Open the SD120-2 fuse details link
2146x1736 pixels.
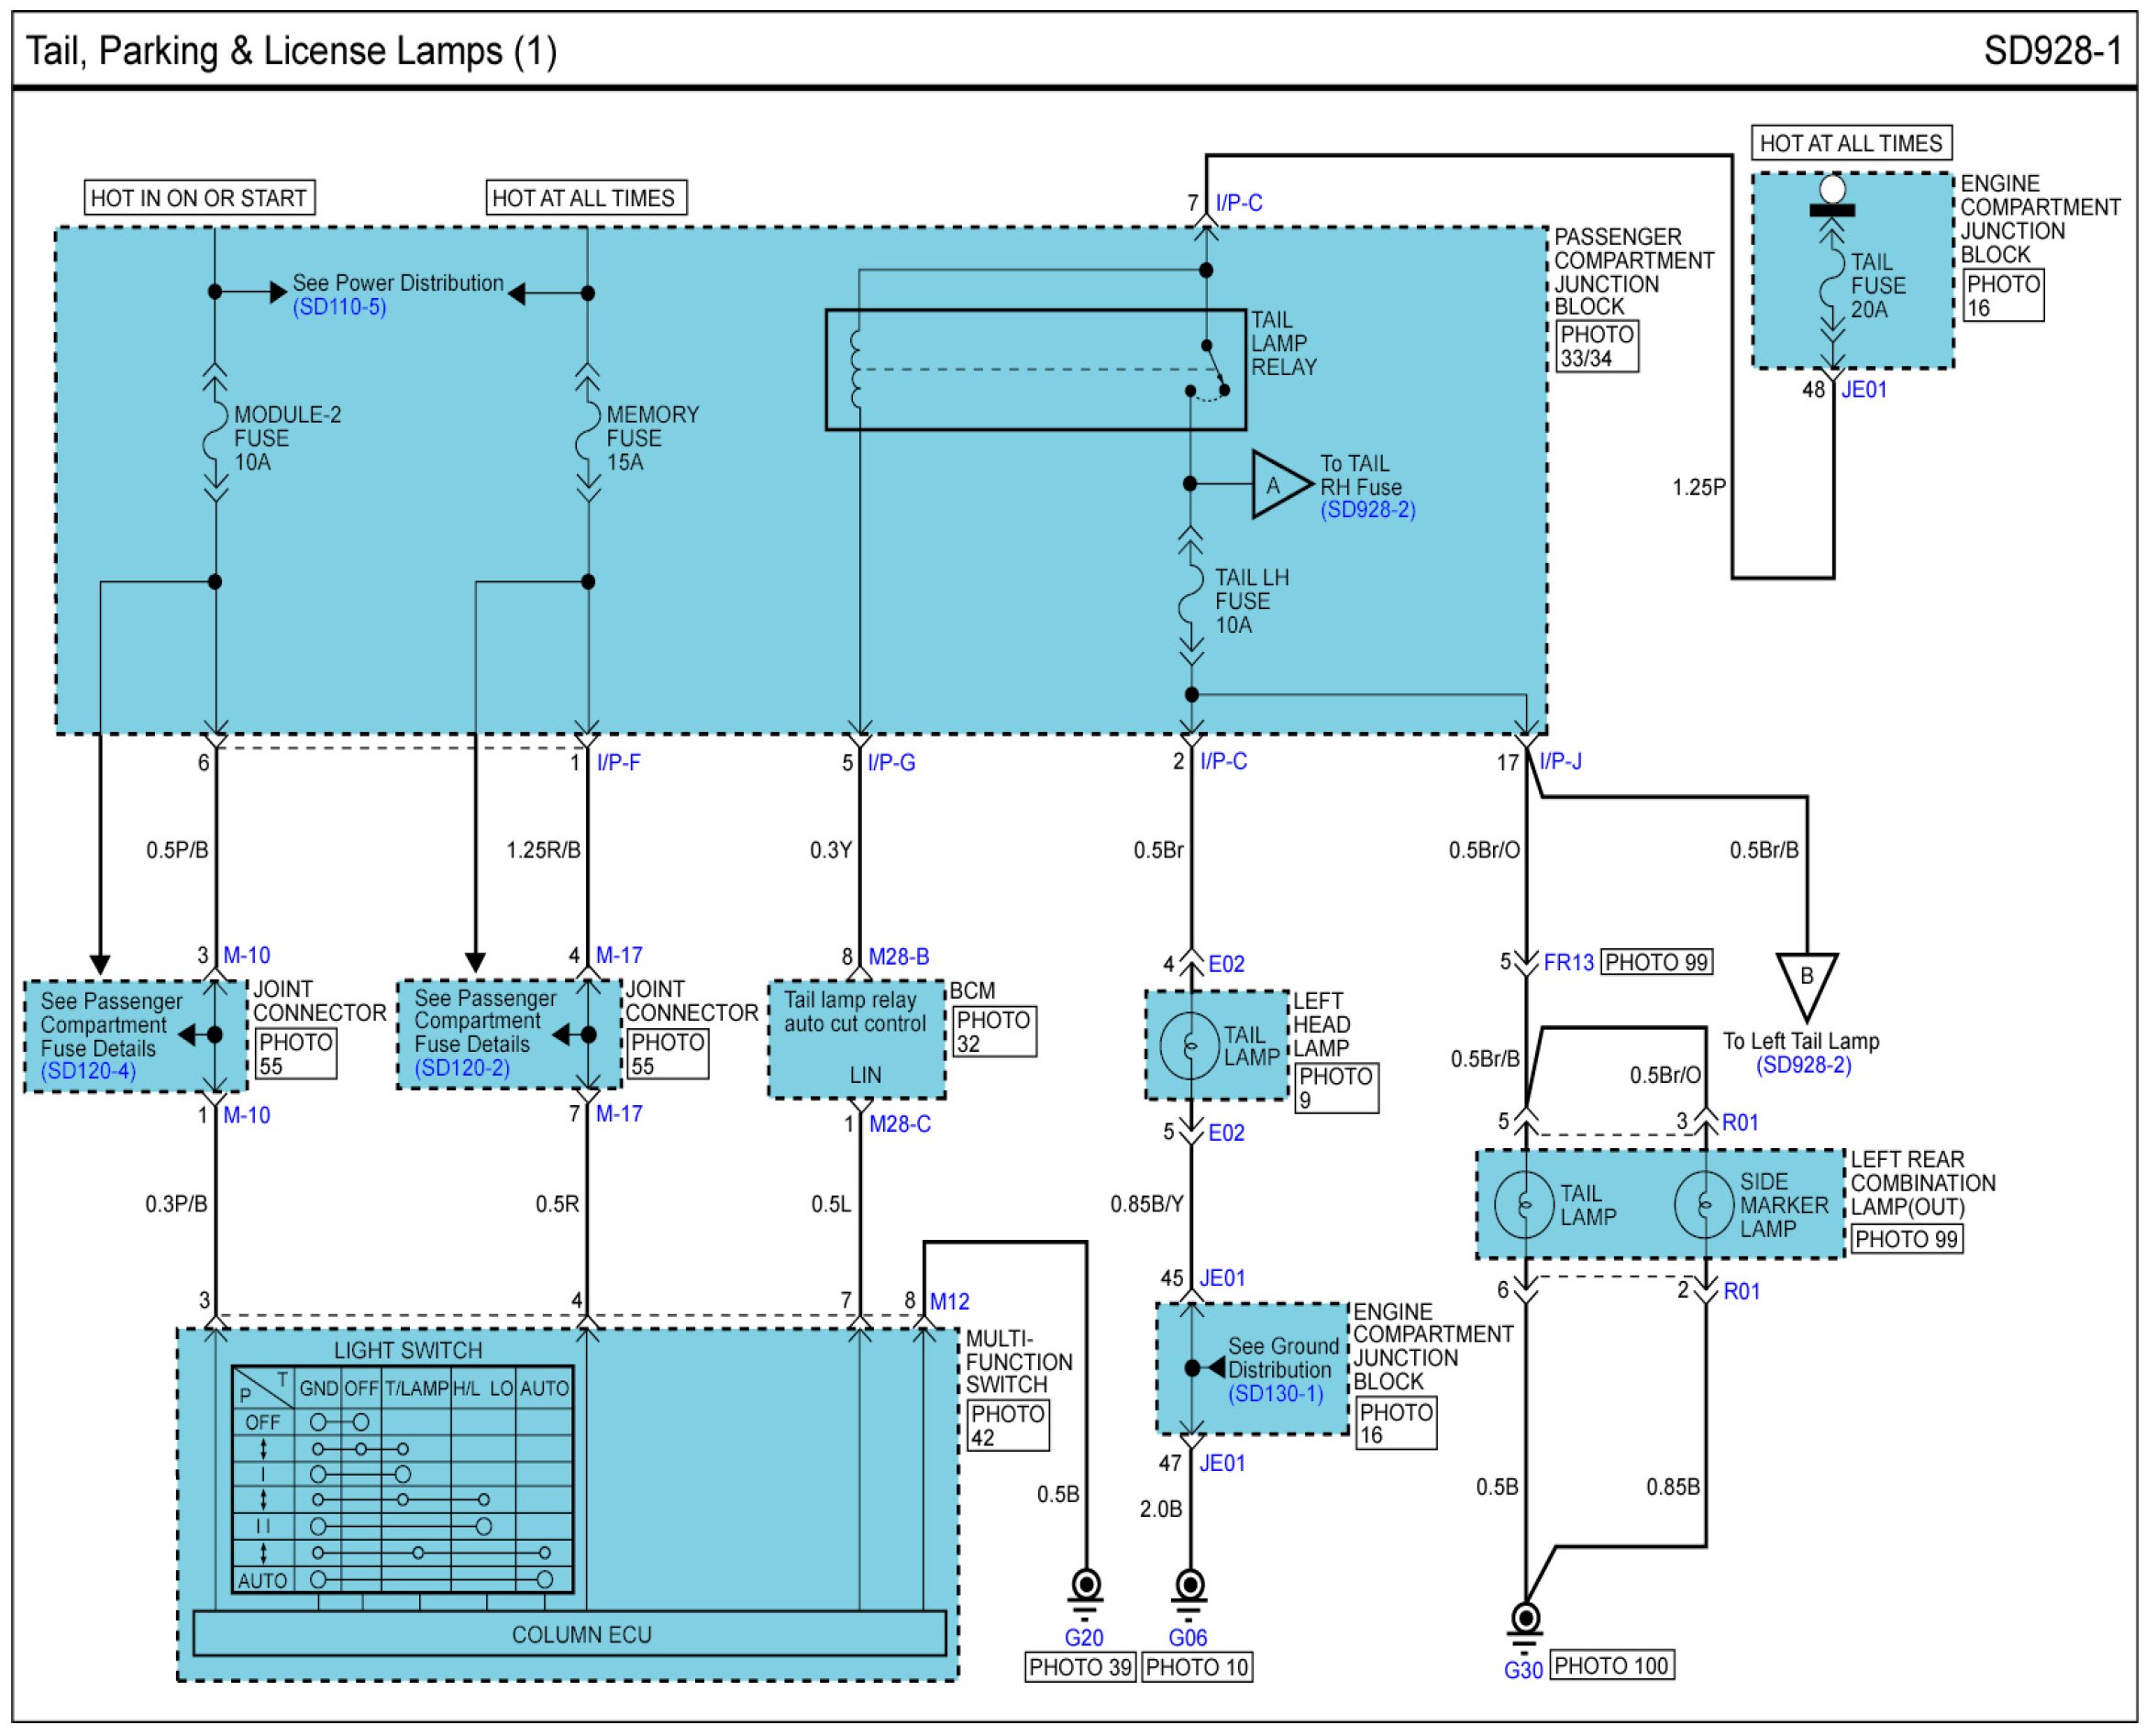pos(462,1067)
